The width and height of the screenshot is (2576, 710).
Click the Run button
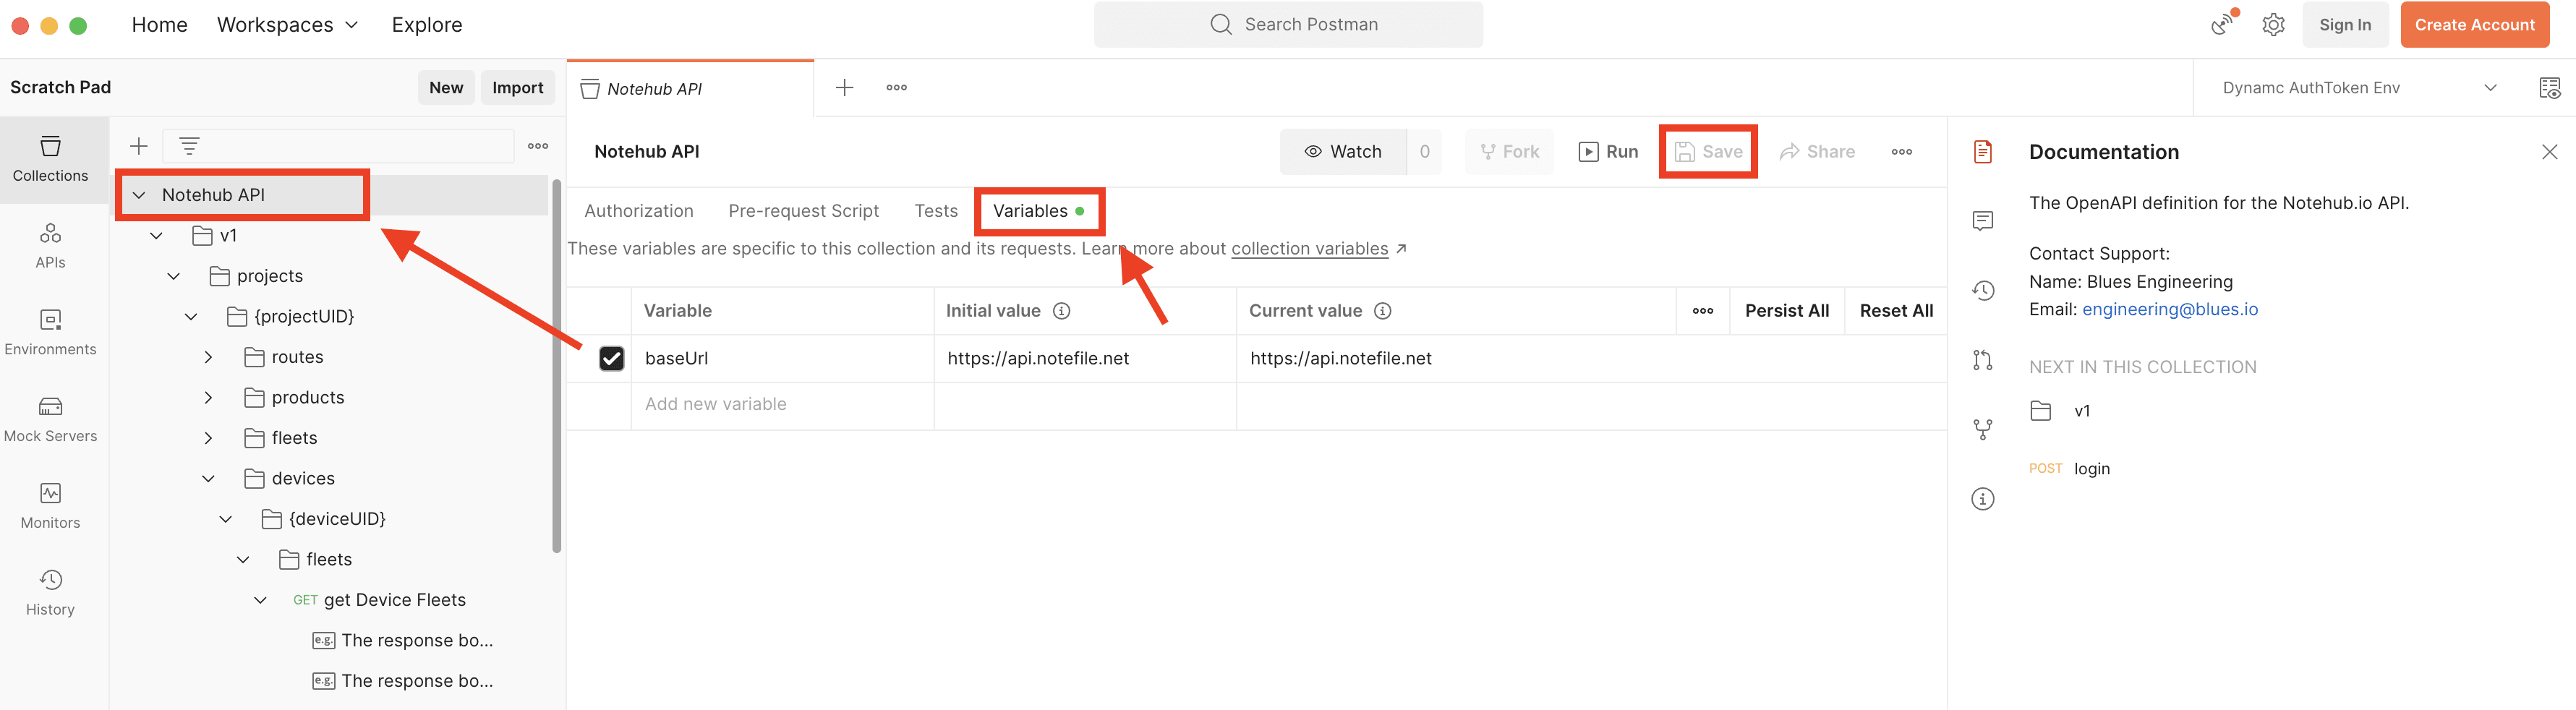(x=1608, y=152)
